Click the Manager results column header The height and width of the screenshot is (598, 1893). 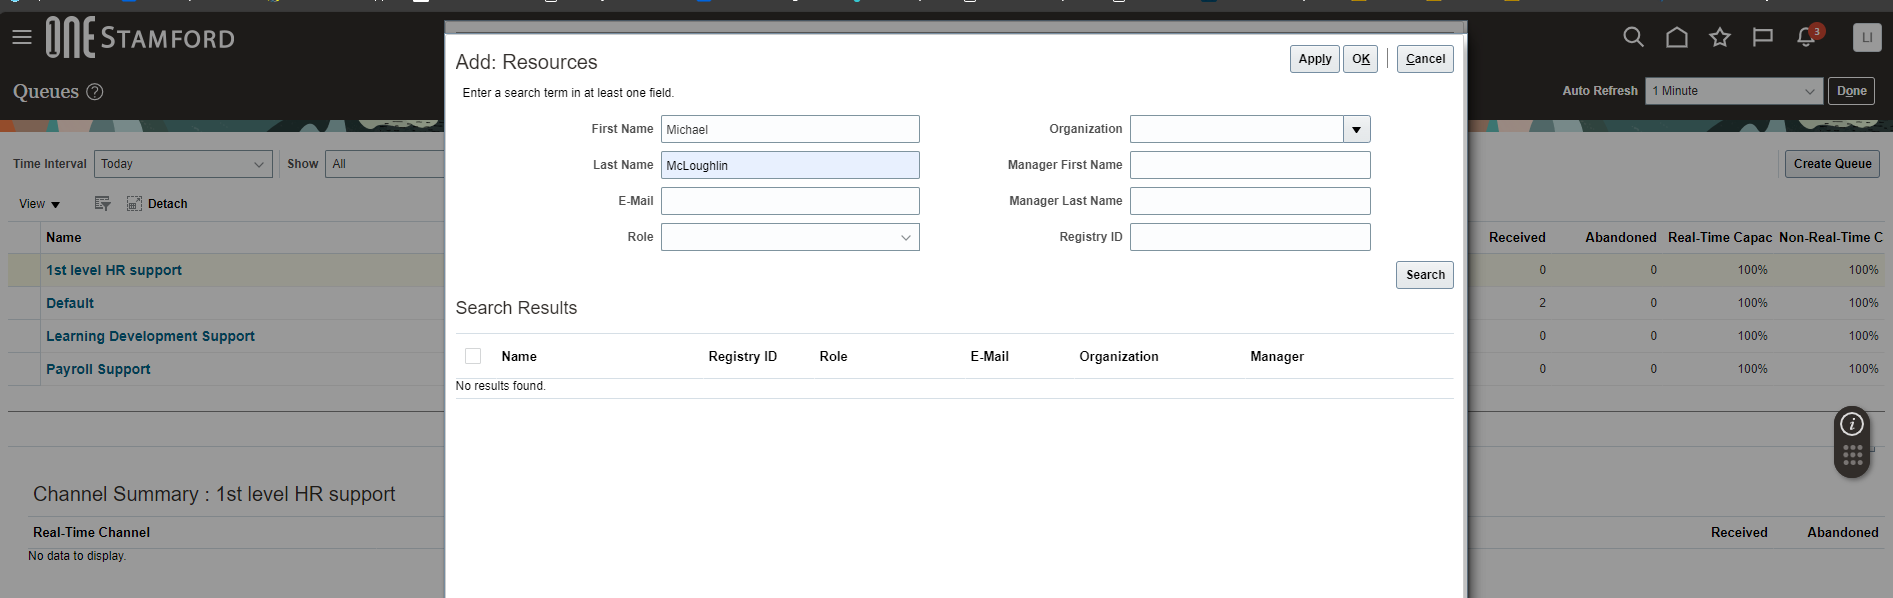tap(1277, 357)
